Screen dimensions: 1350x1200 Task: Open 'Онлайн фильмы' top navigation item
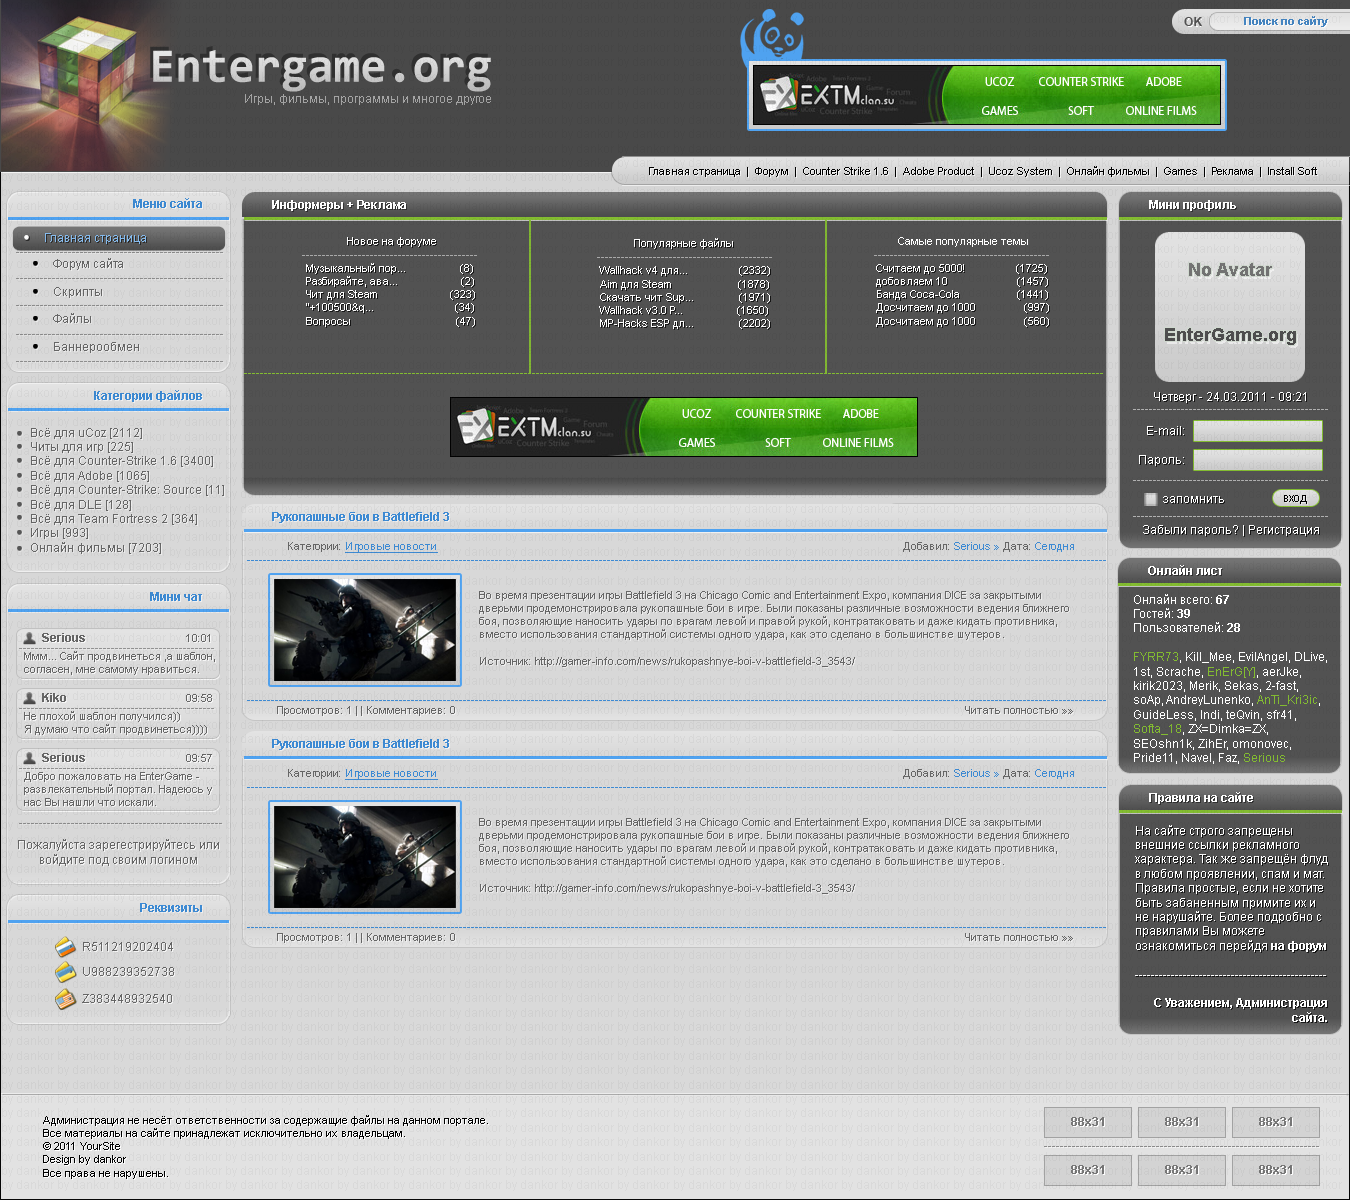1108,171
